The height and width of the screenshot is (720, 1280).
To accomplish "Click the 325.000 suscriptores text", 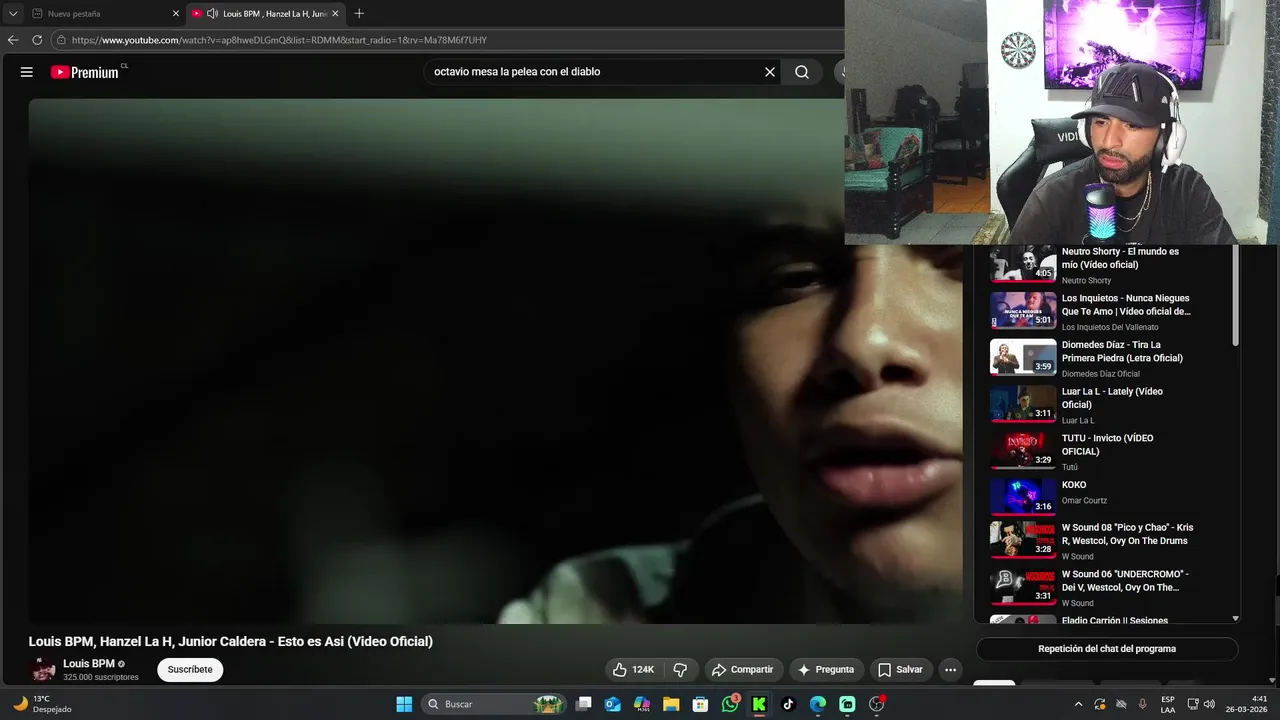I will [101, 677].
